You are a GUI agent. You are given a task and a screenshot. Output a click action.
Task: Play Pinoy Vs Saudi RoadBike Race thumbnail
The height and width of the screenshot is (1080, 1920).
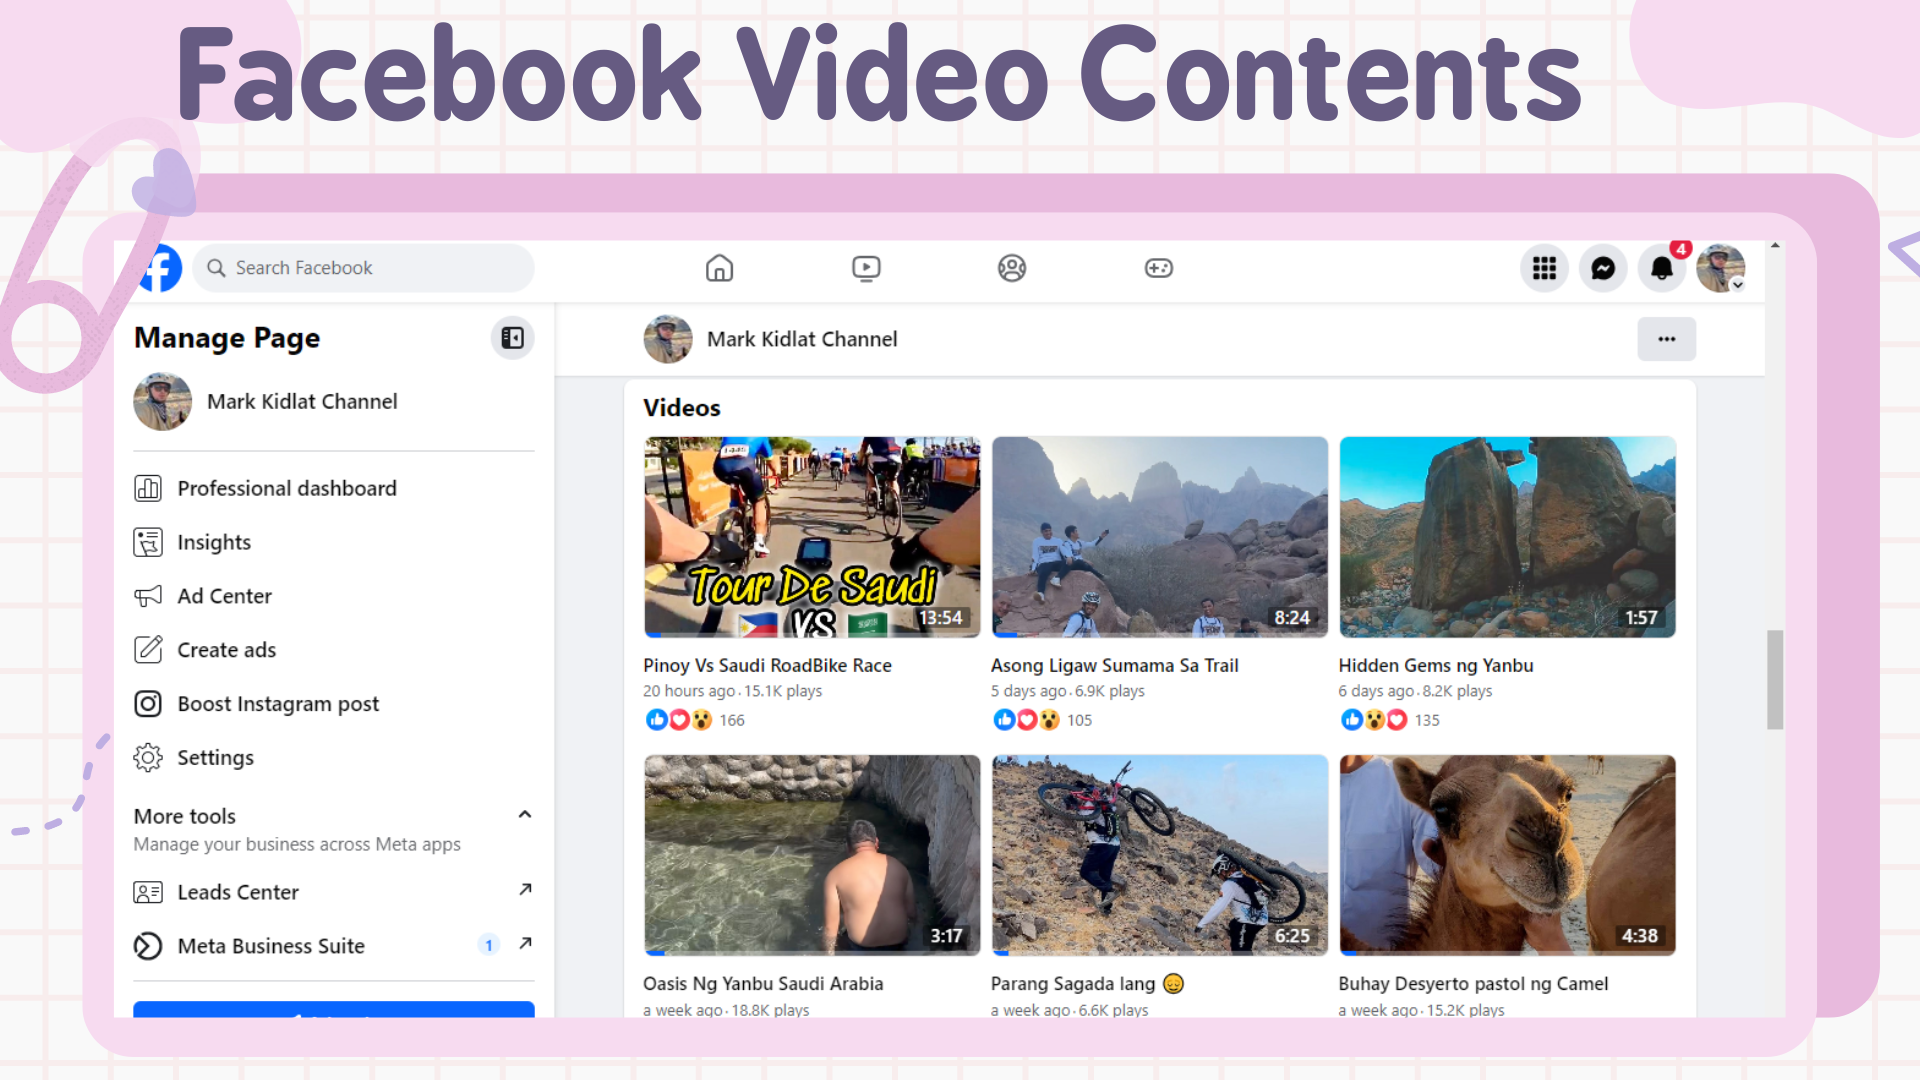(812, 537)
